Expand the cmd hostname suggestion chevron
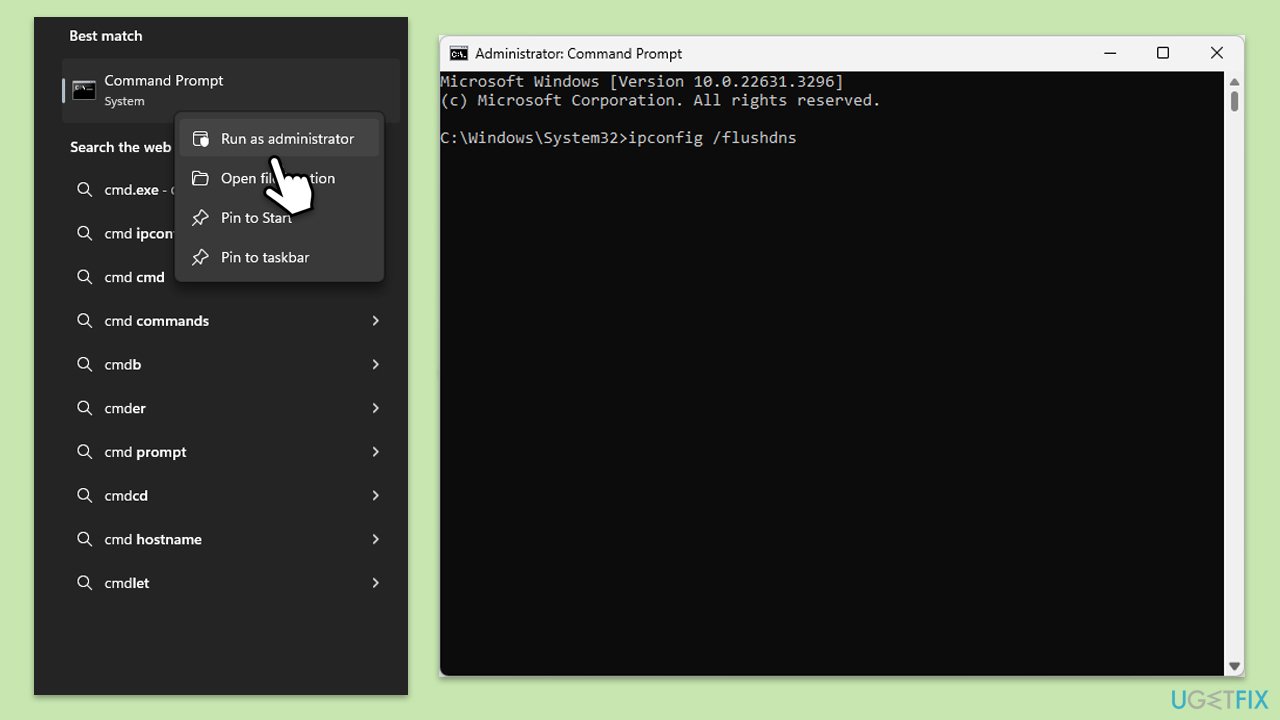Image resolution: width=1280 pixels, height=720 pixels. point(376,539)
